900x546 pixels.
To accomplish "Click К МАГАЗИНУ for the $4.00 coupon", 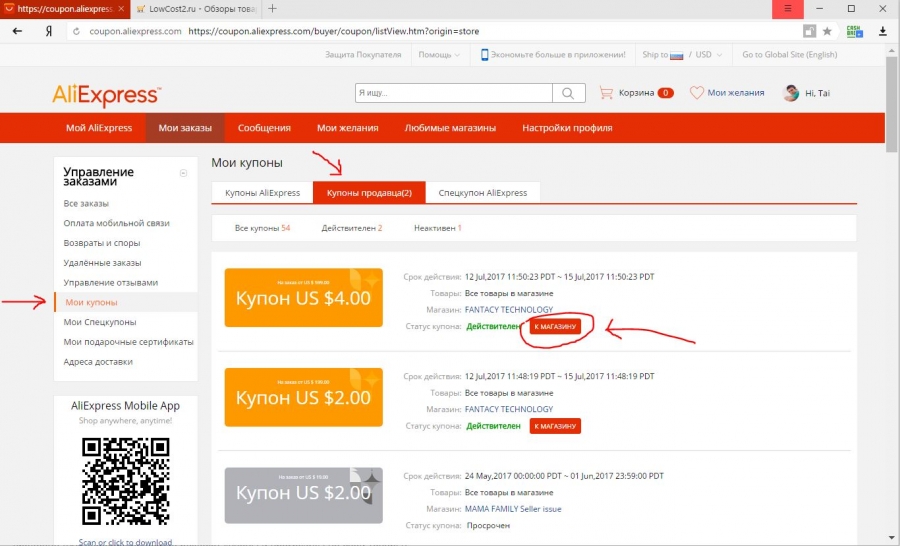I will (x=555, y=326).
